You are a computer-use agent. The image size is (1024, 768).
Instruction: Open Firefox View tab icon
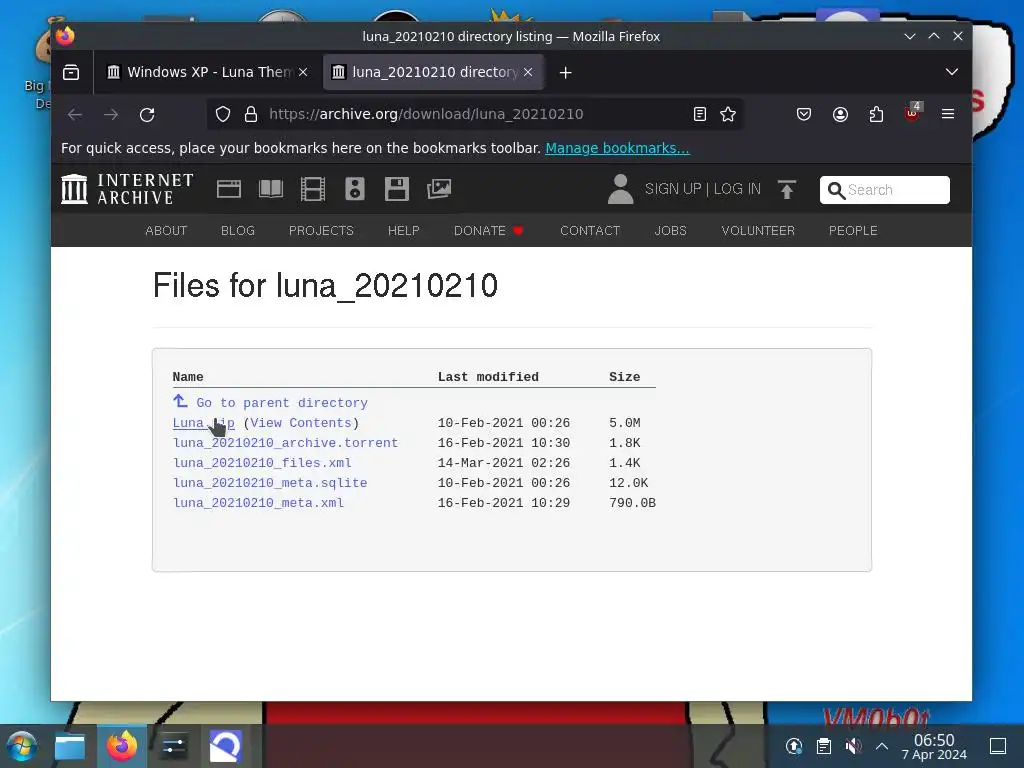(x=71, y=72)
